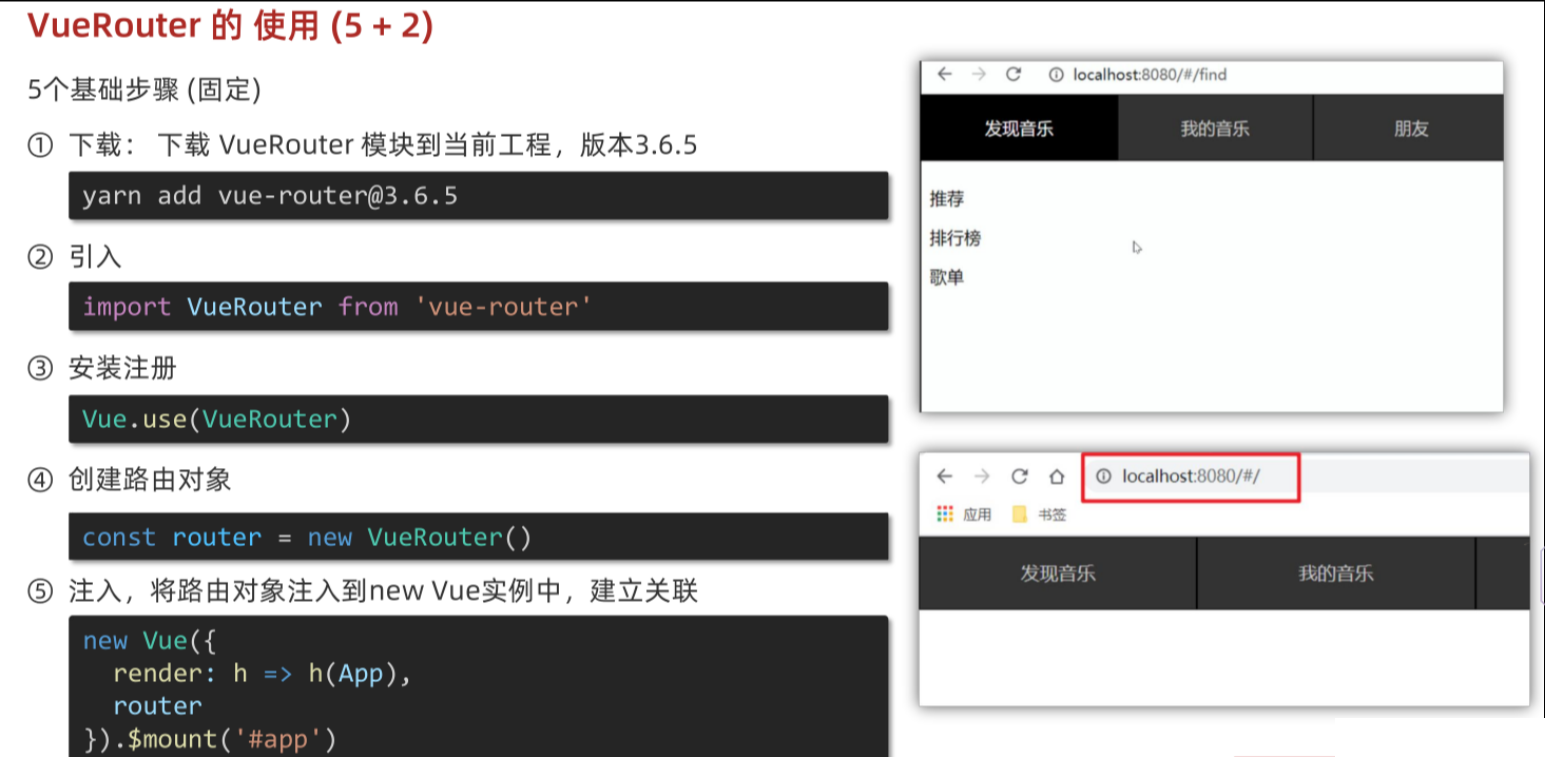Open the 发现音乐 tab in upper browser

[x=1019, y=128]
